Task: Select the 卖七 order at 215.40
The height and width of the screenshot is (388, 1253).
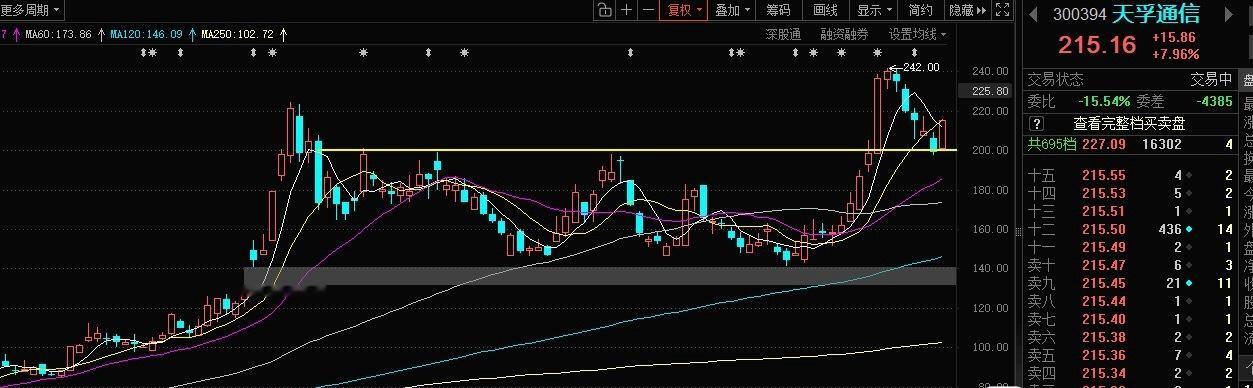Action: pyautogui.click(x=1131, y=319)
